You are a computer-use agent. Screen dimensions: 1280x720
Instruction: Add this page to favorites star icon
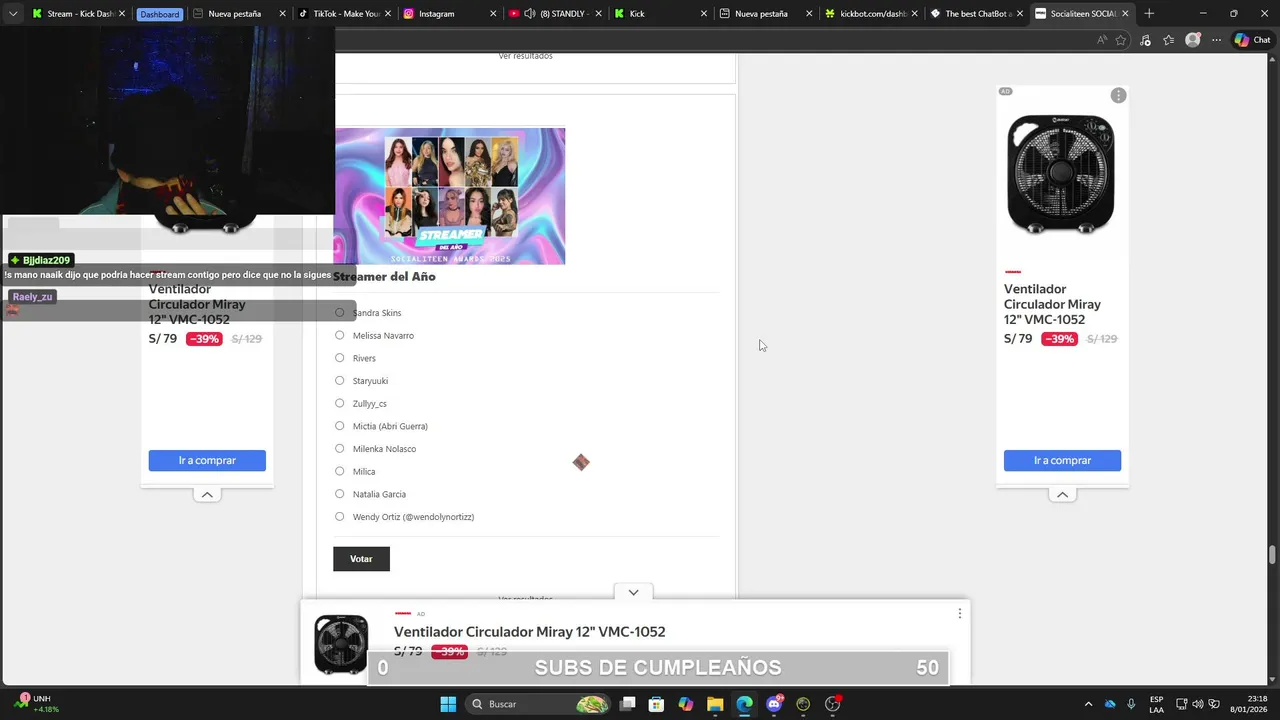coord(1121,40)
